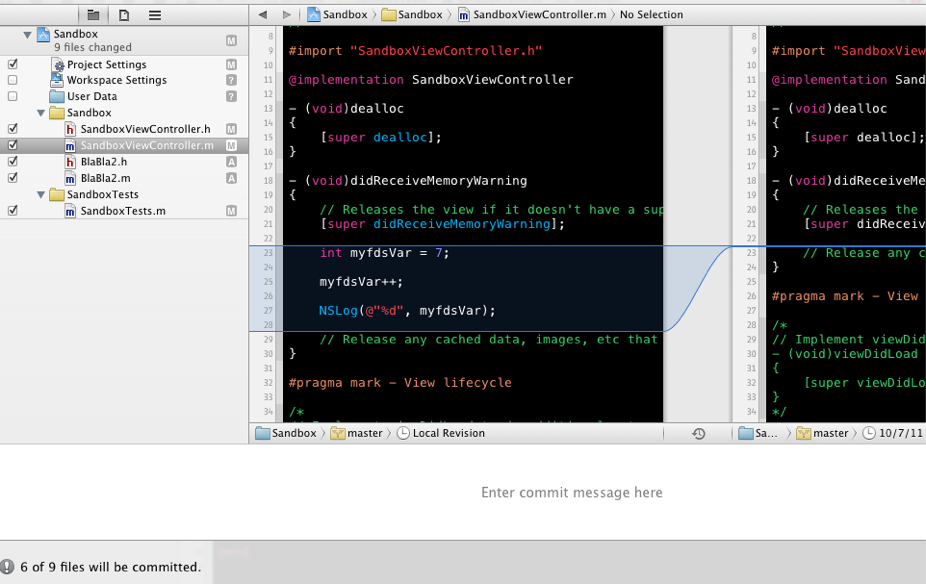Image resolution: width=926 pixels, height=584 pixels.
Task: Uncheck SandboxViewController.h for commit
Action: 13,128
